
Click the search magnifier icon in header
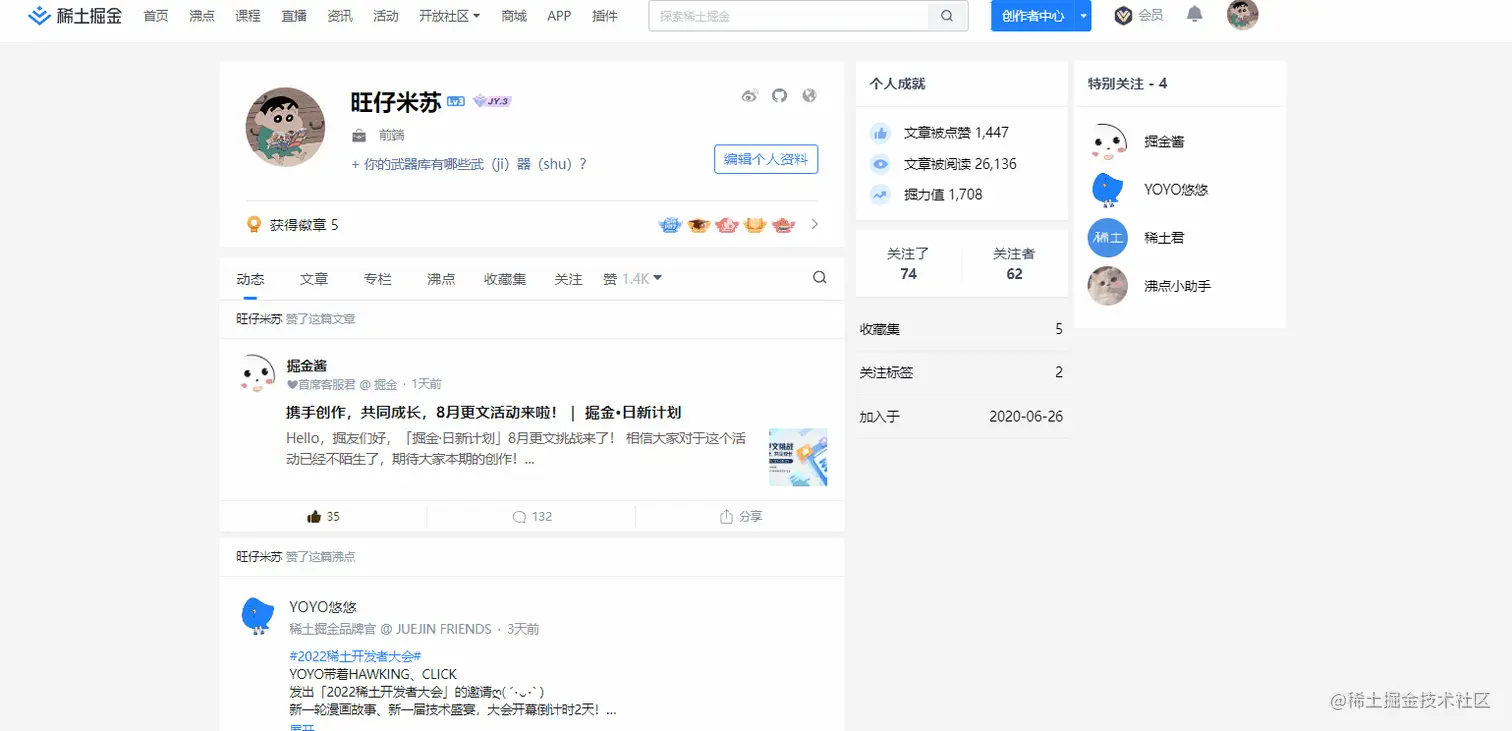[x=947, y=16]
